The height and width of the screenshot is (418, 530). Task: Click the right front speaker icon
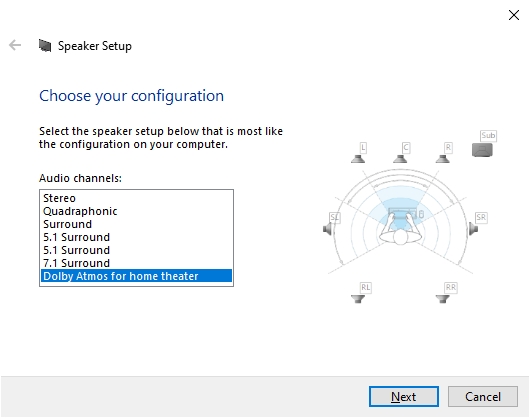pos(442,159)
